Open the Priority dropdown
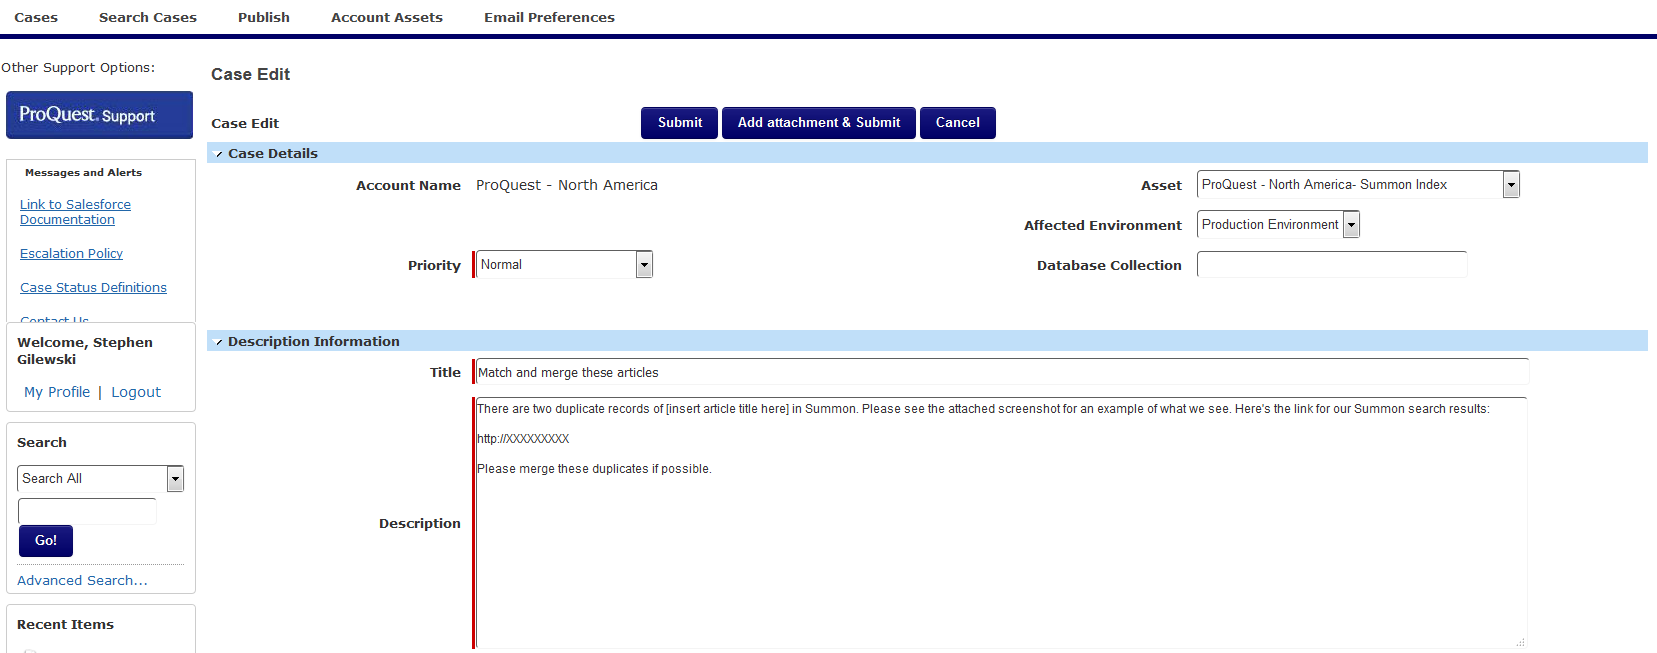This screenshot has width=1657, height=653. click(564, 264)
